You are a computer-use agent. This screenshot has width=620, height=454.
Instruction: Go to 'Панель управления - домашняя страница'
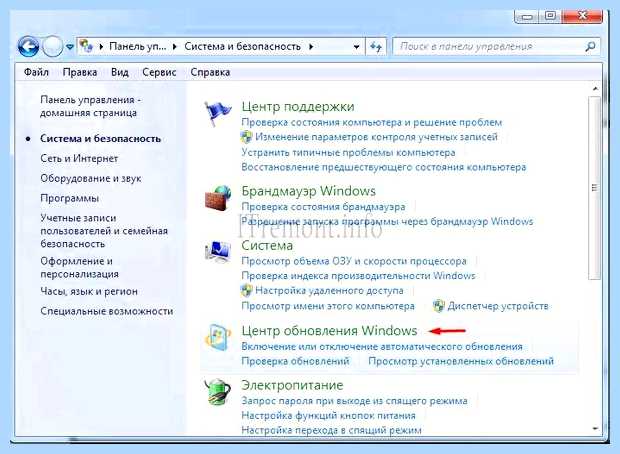coord(91,106)
